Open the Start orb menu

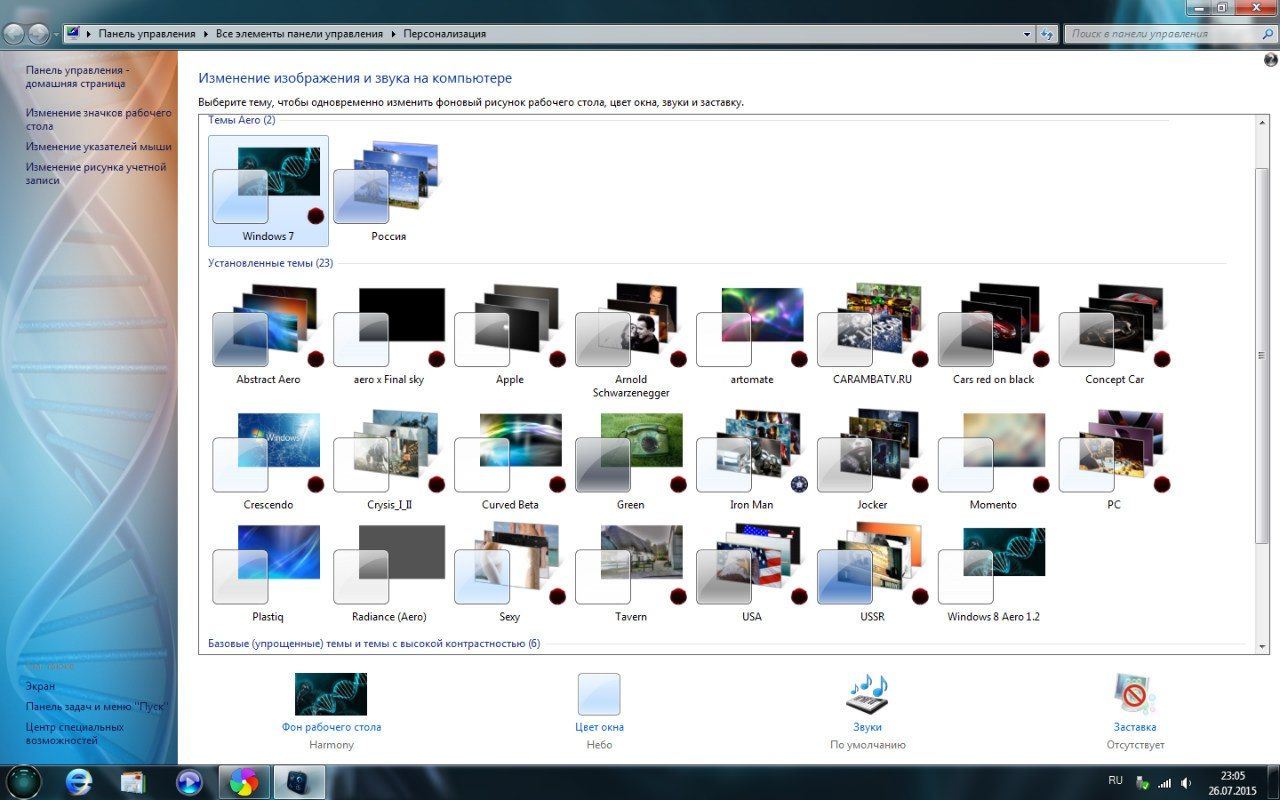tap(25, 781)
